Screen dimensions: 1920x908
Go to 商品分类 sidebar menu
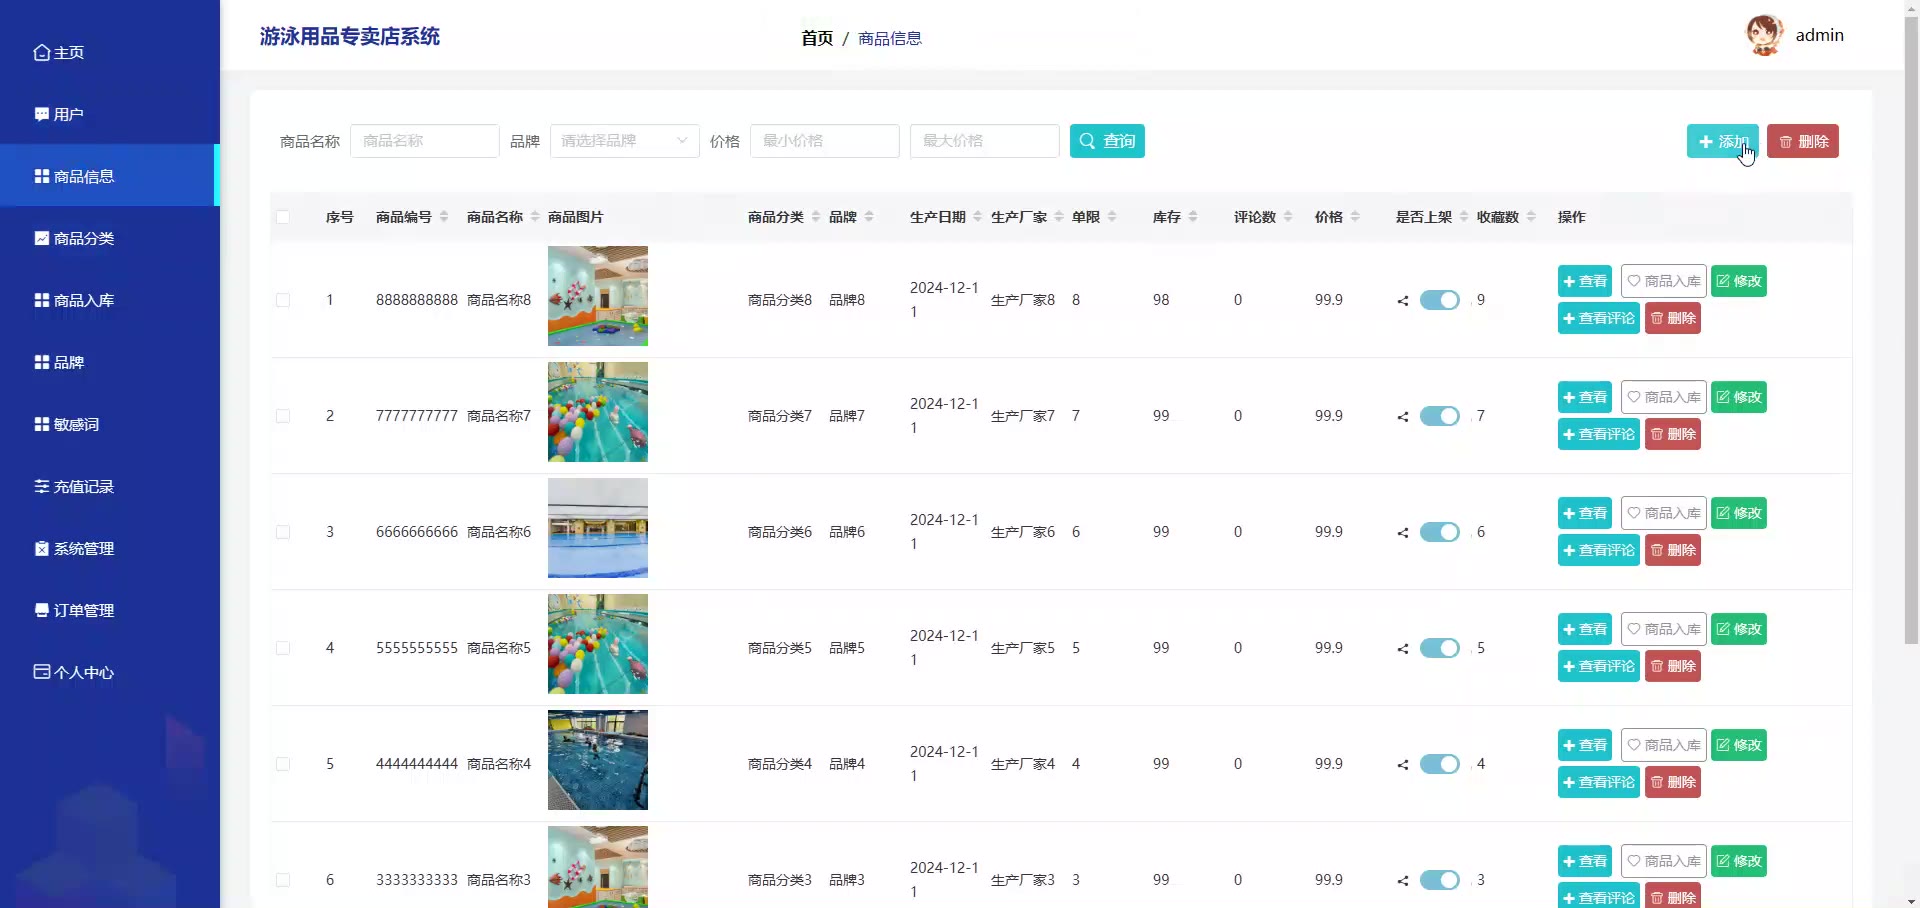[84, 239]
